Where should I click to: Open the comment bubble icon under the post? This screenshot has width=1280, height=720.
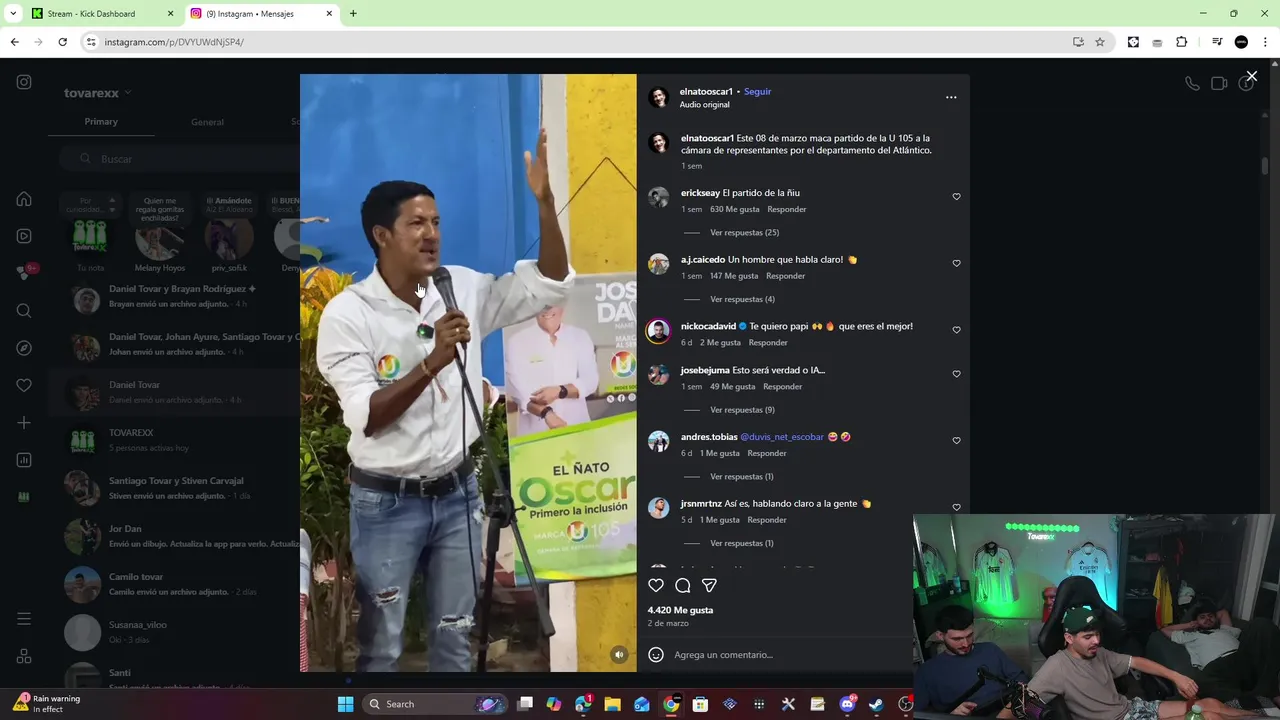(683, 586)
